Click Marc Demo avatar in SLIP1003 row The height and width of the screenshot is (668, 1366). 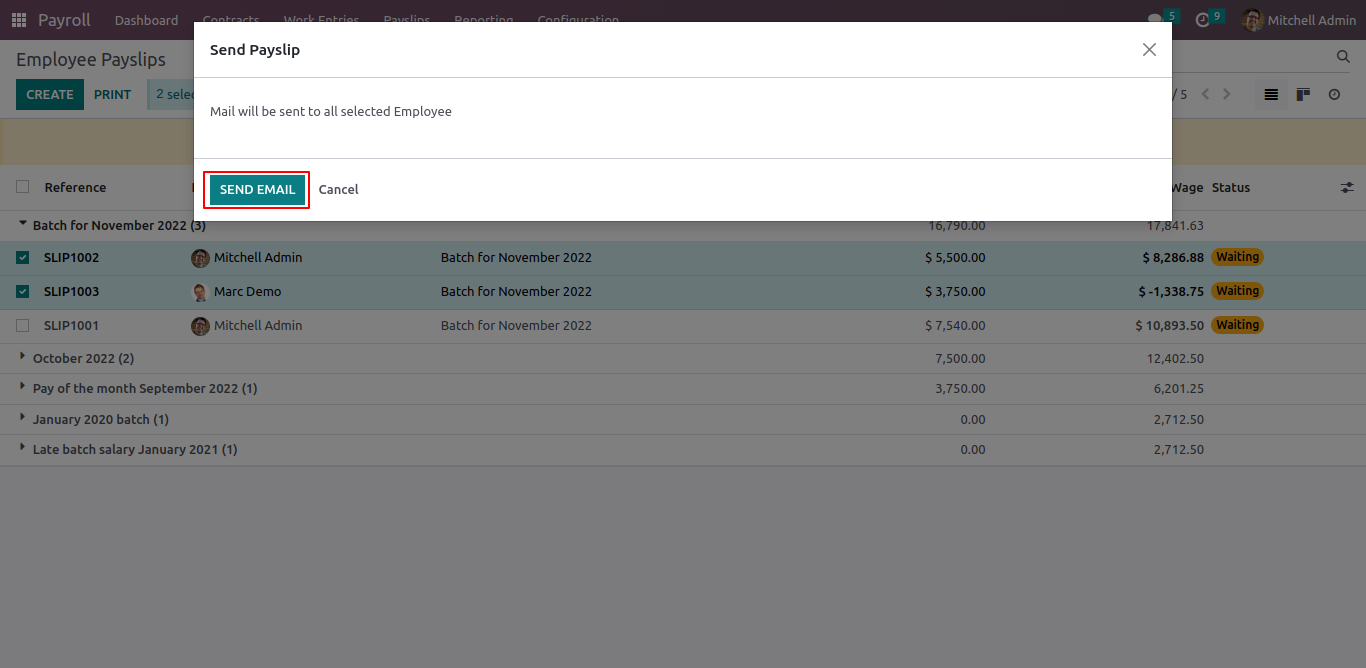[200, 292]
